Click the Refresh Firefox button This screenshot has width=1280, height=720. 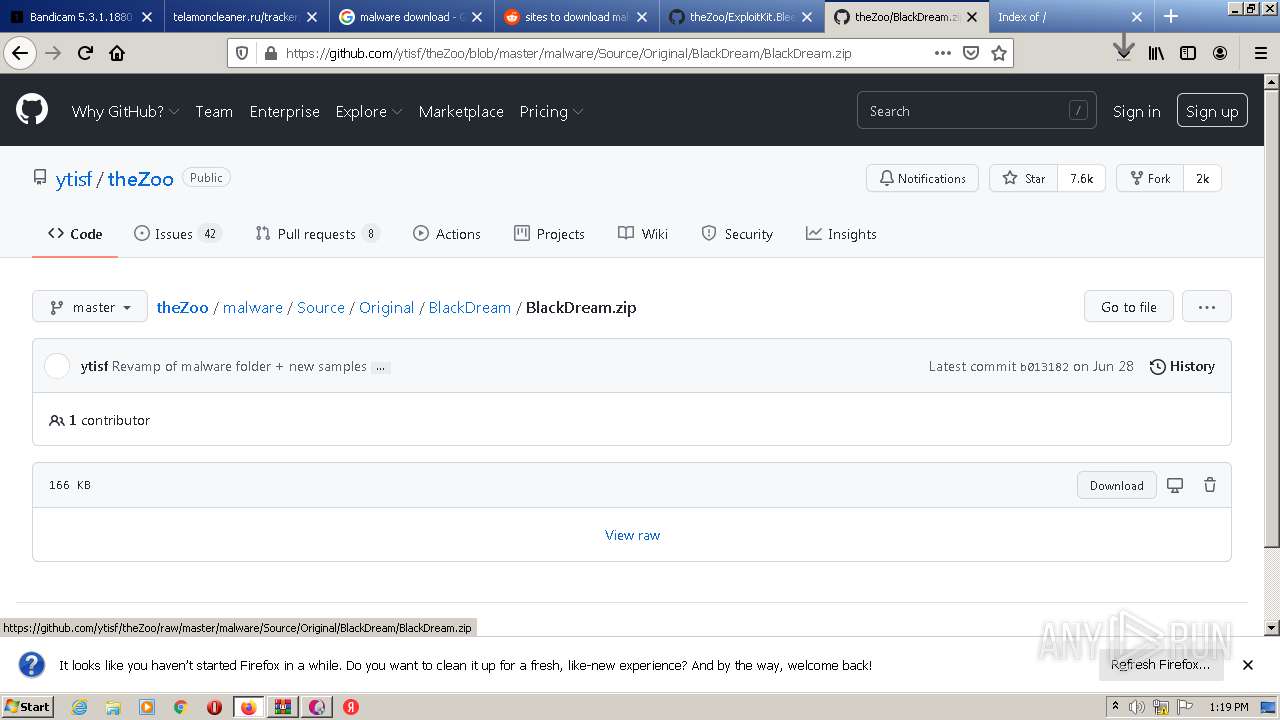[1160, 665]
